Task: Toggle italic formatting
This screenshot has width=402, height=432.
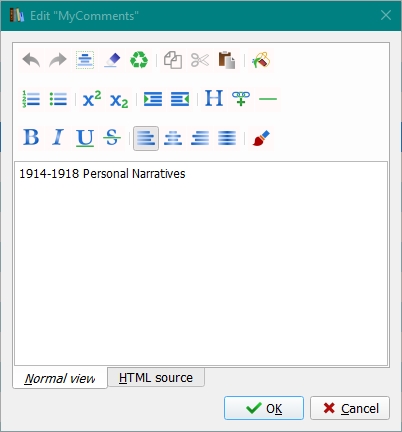Action: pyautogui.click(x=58, y=138)
